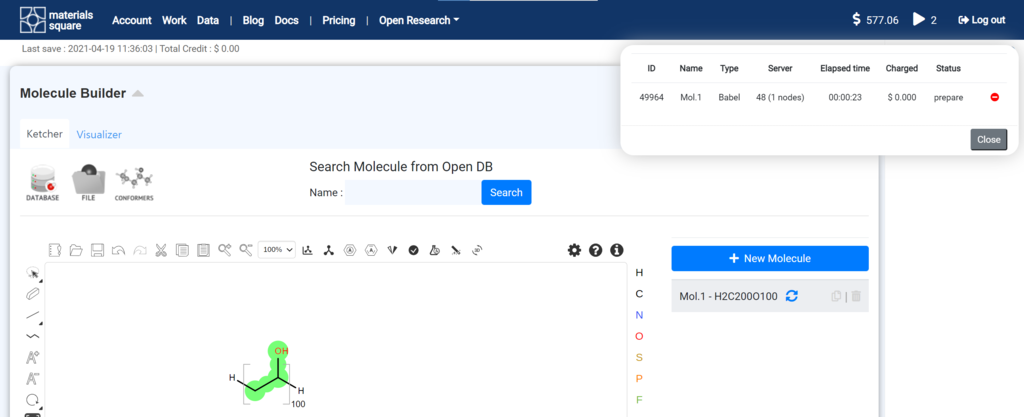Pick the Hydrogen (H) atom
The image size is (1024, 417).
pyautogui.click(x=639, y=273)
